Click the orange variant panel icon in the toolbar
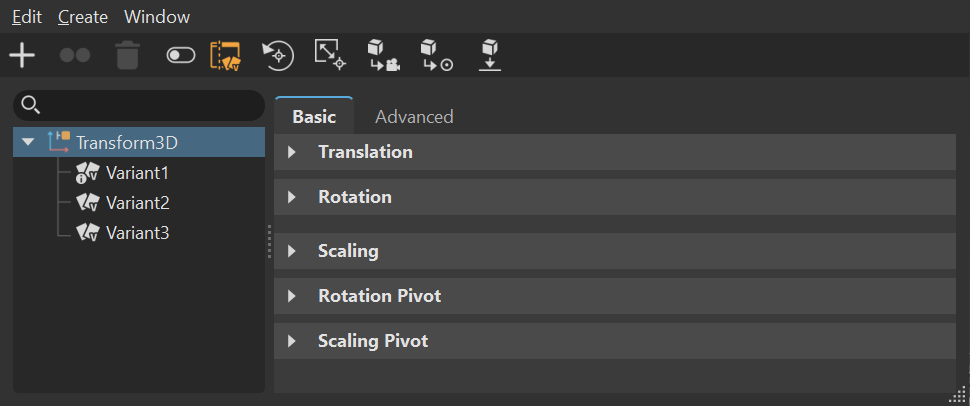This screenshot has width=970, height=406. tap(225, 56)
